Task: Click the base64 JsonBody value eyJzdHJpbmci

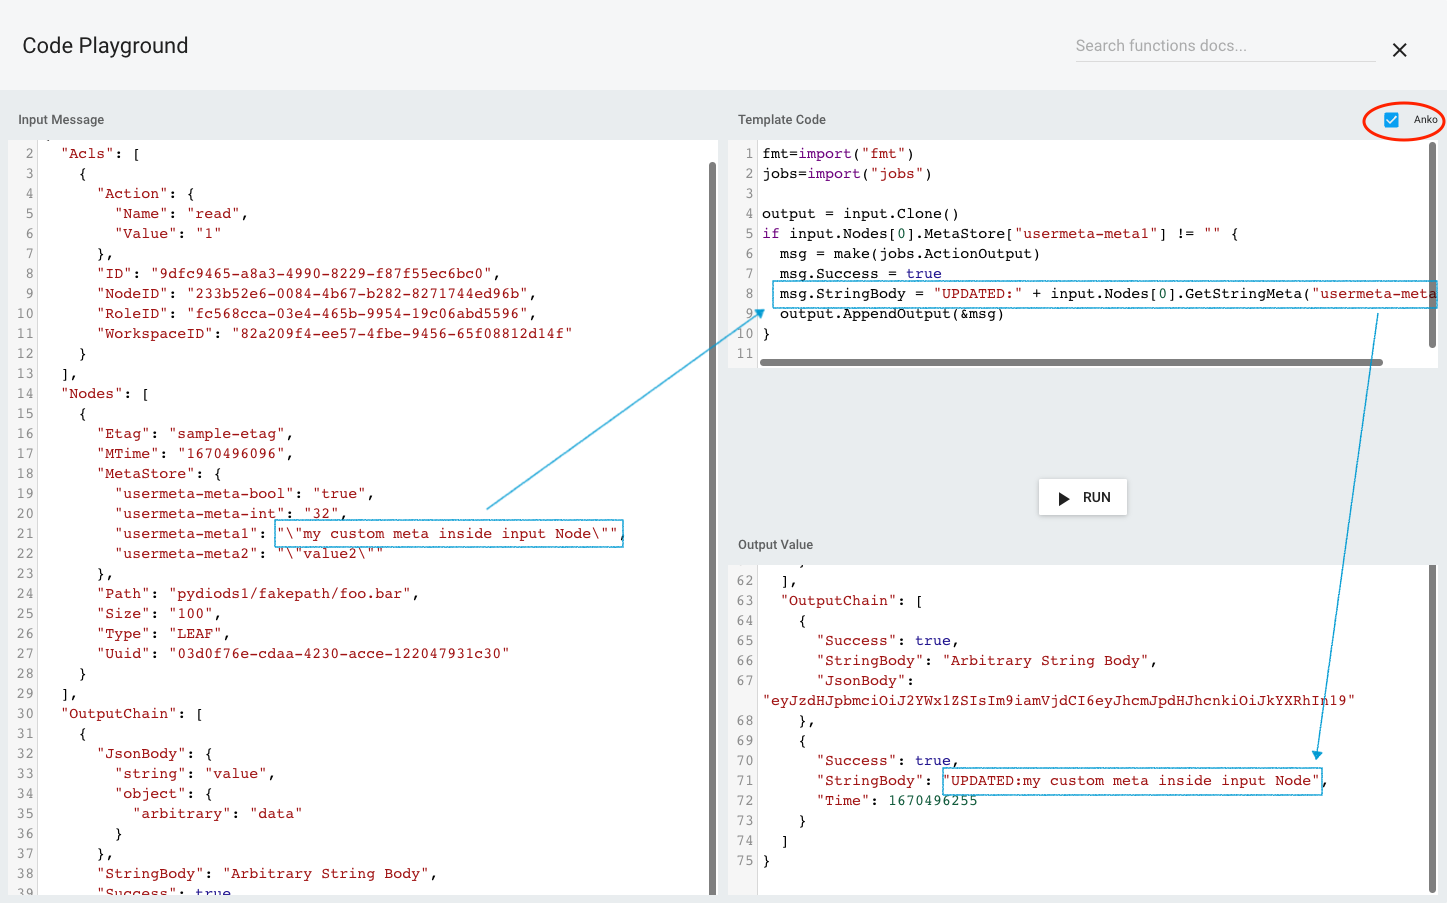Action: pos(1059,701)
